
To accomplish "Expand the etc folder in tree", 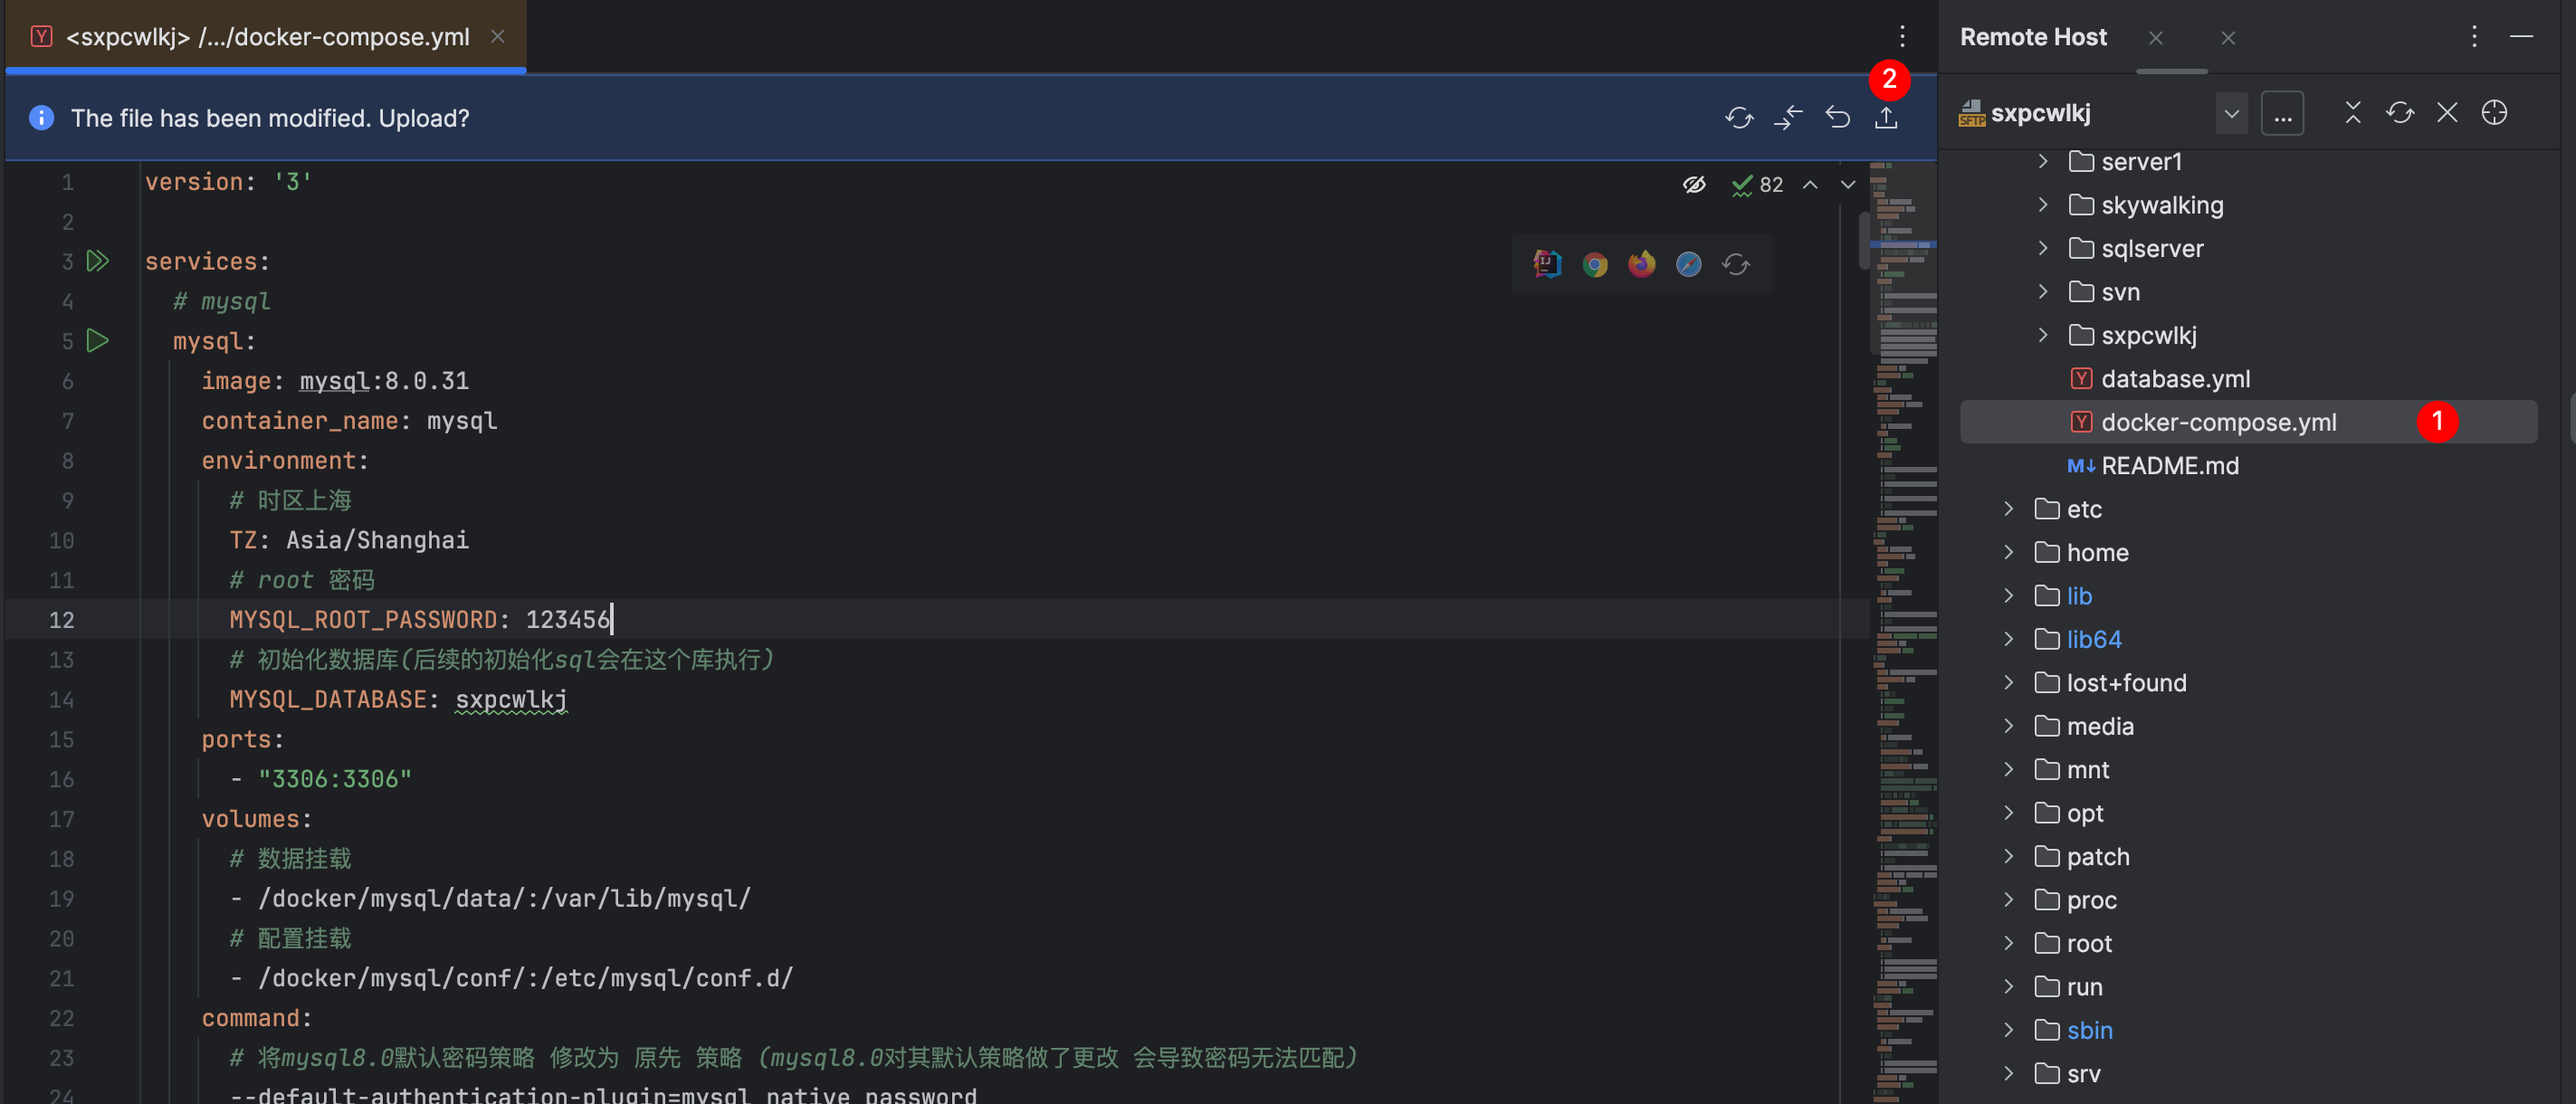I will (x=2008, y=509).
